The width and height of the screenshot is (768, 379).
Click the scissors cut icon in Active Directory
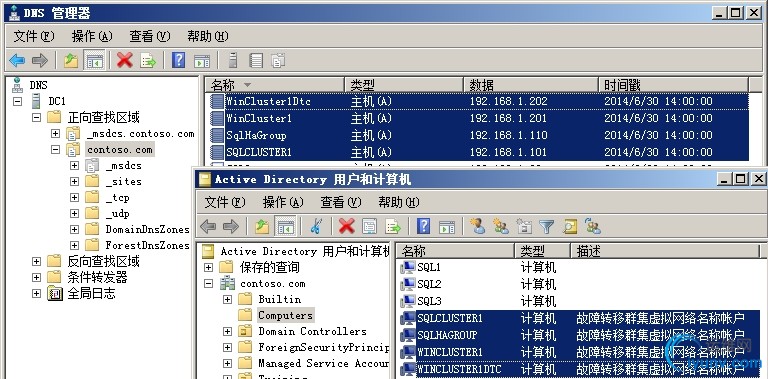(316, 226)
